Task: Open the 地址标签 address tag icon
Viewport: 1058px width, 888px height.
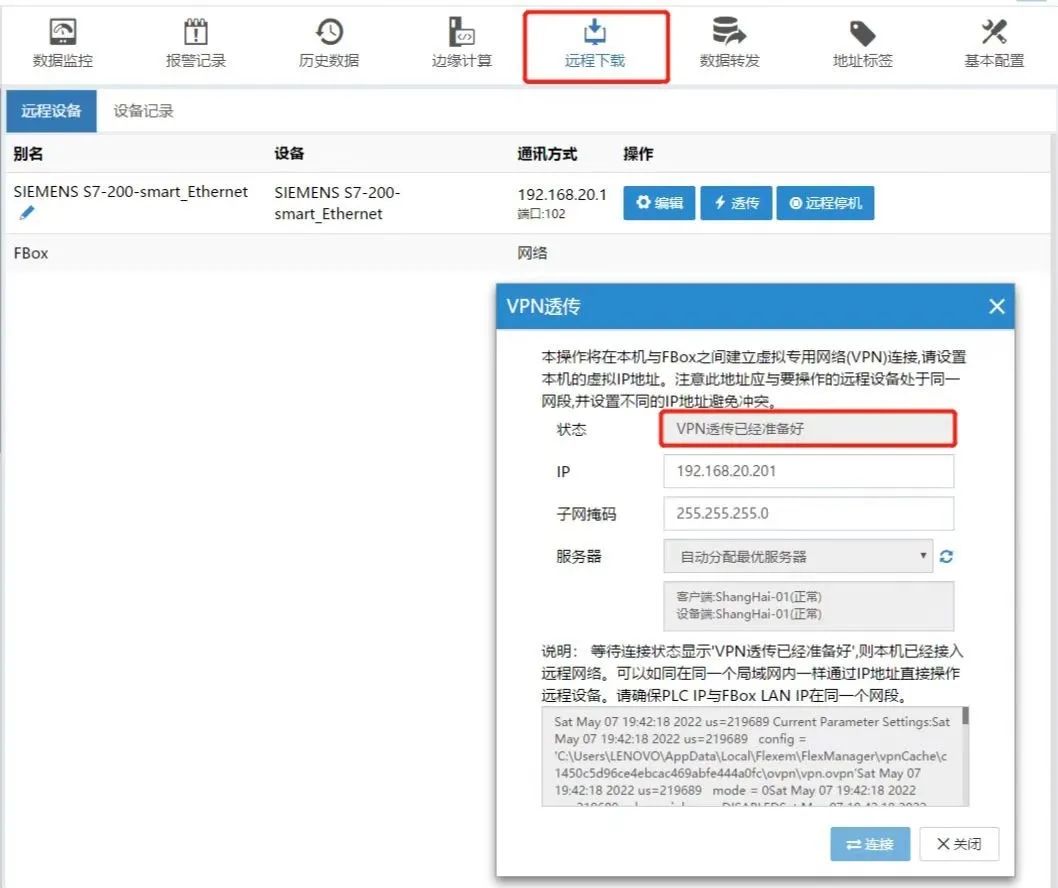Action: pos(862,44)
